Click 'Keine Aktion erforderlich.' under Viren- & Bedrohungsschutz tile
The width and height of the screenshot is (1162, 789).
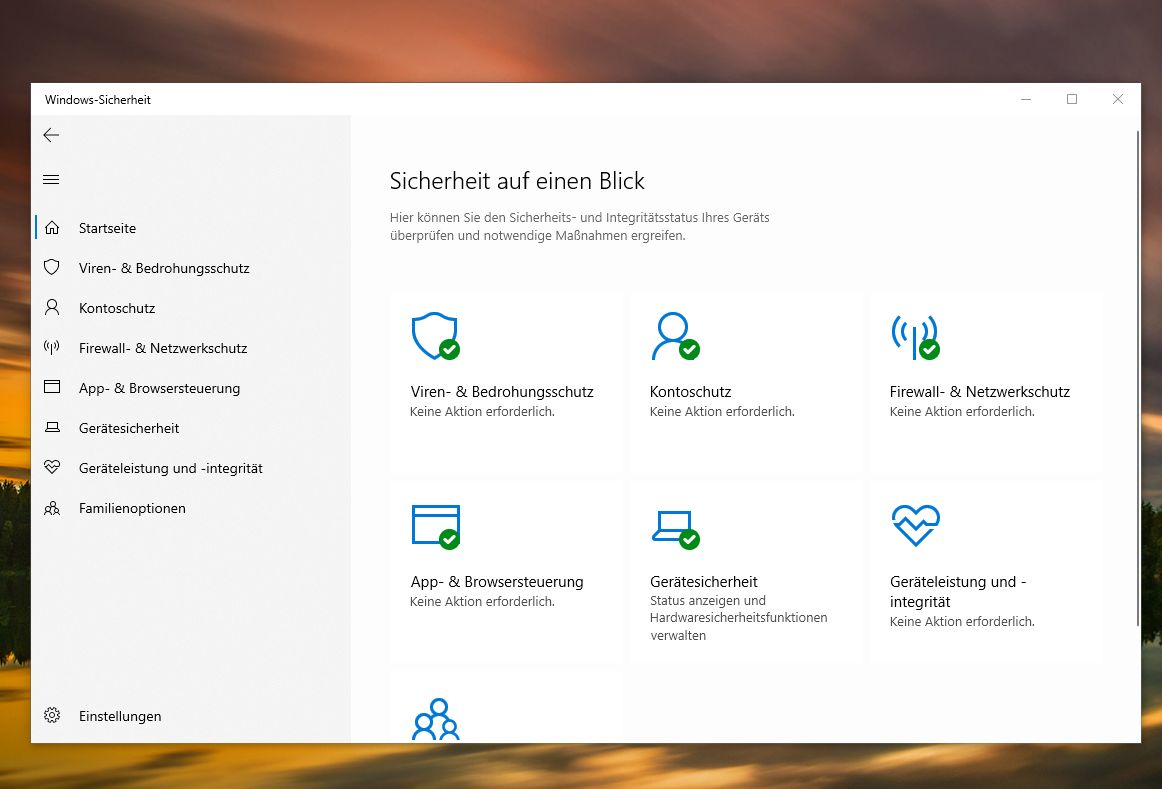482,411
